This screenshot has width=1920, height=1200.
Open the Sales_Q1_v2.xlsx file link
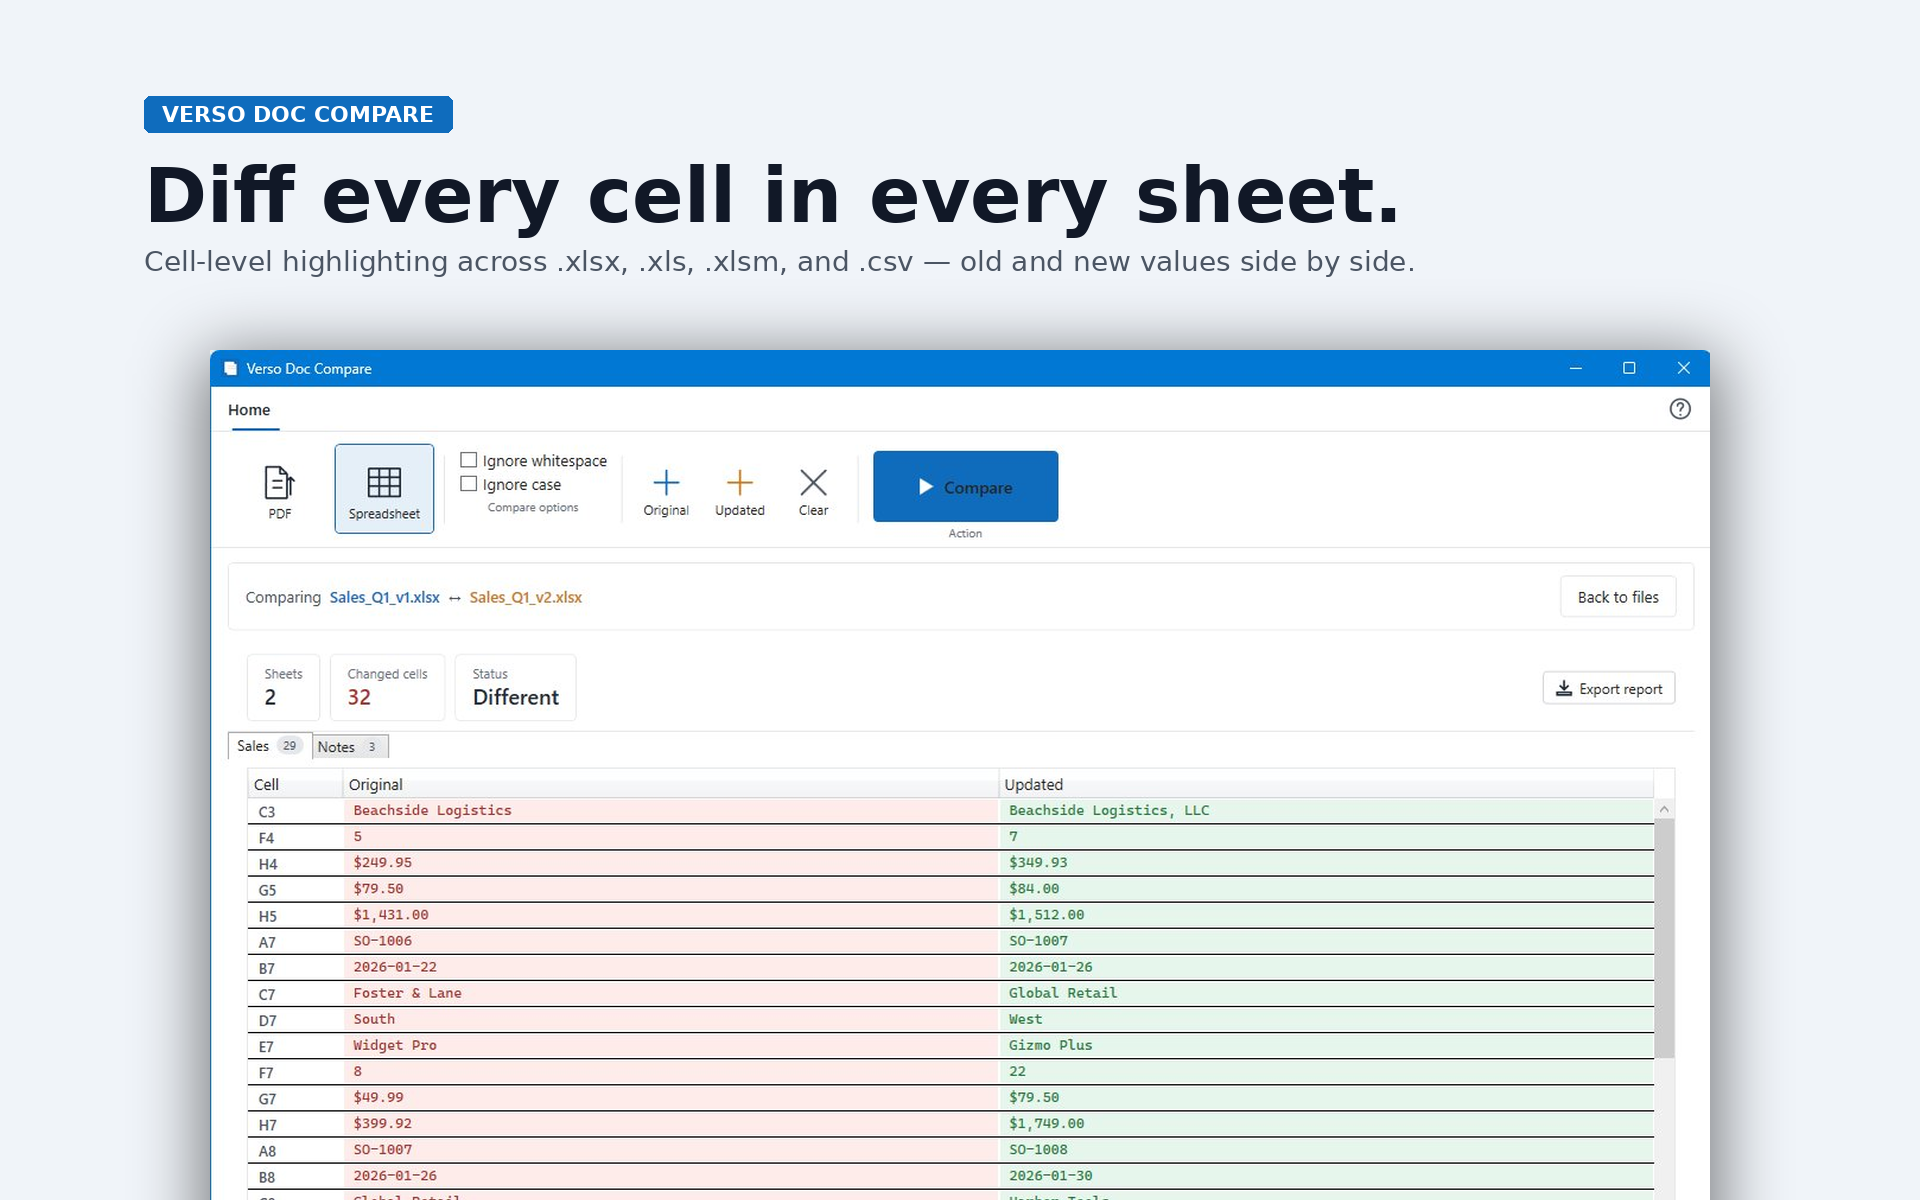526,597
